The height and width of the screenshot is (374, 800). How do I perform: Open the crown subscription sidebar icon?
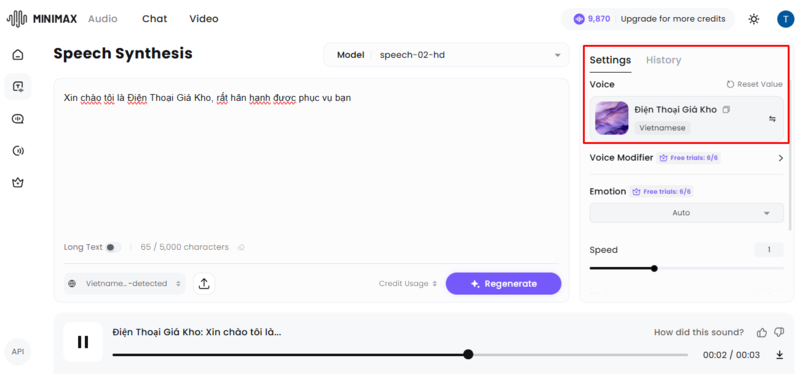click(x=18, y=182)
